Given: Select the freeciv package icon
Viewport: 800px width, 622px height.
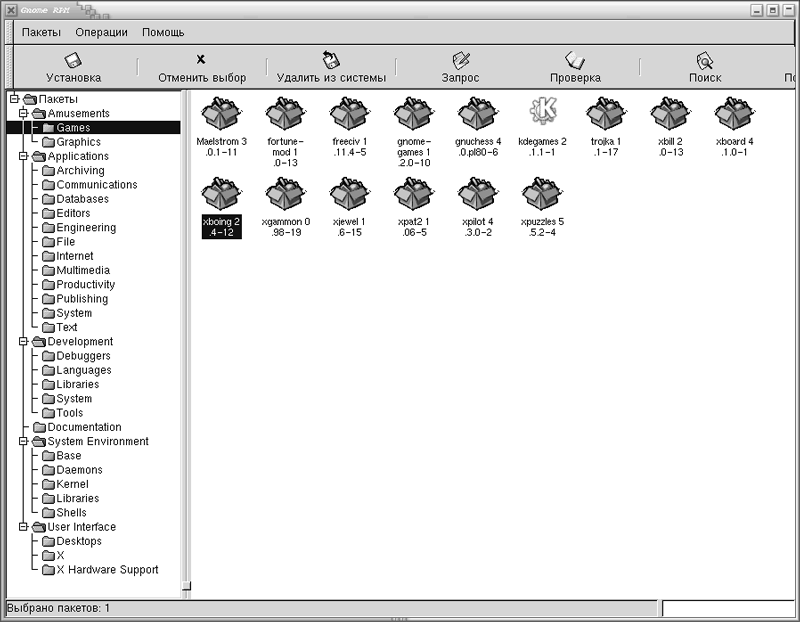Looking at the screenshot, I should point(350,114).
